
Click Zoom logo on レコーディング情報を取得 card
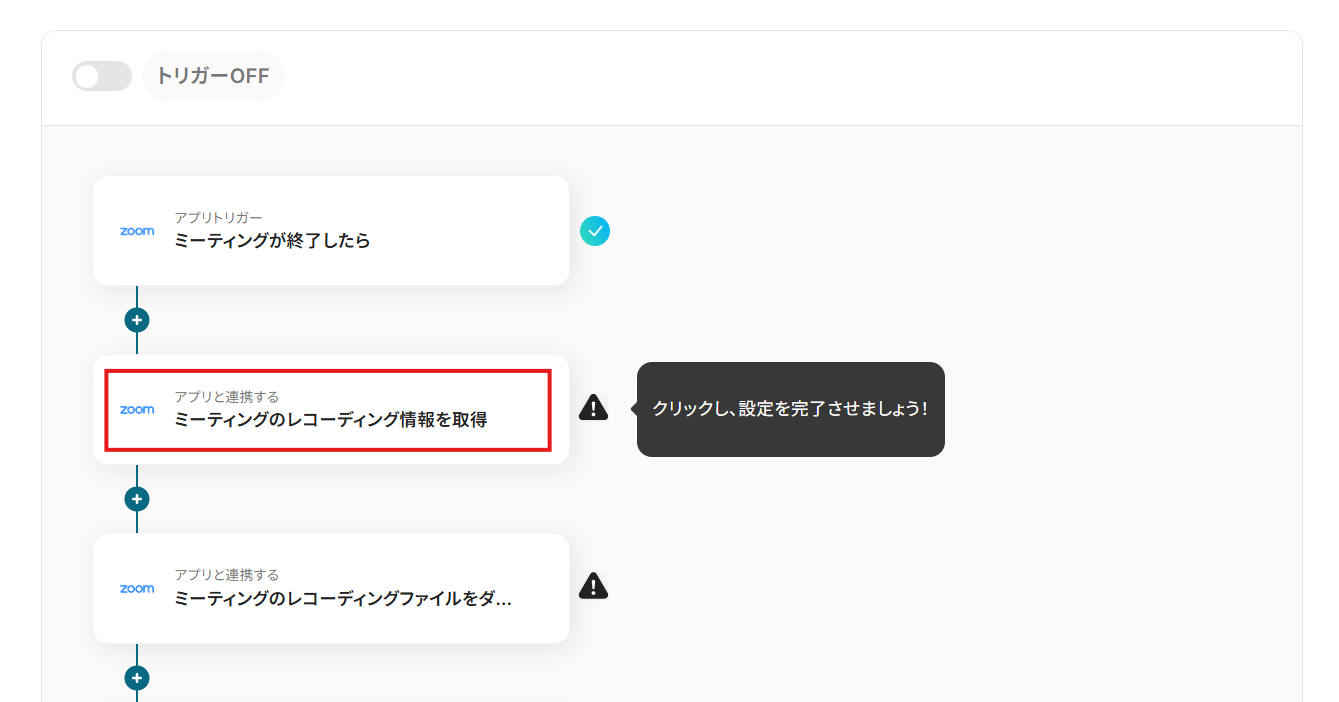(x=137, y=410)
